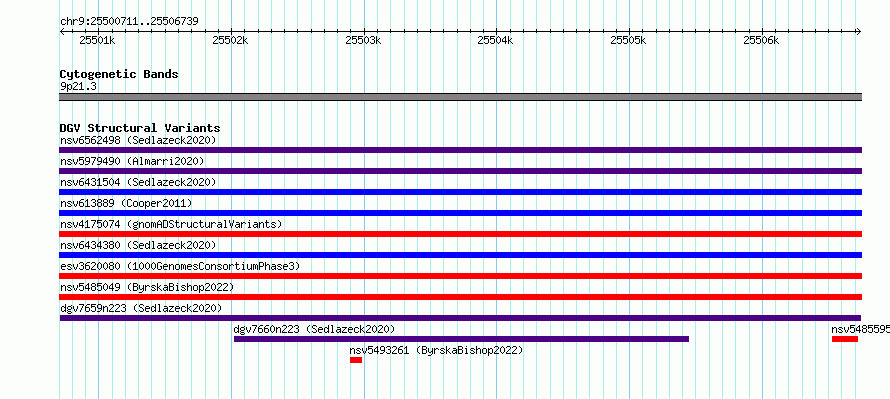Click the purple bar under nsv6562498
890x399 pixels.
coord(460,150)
